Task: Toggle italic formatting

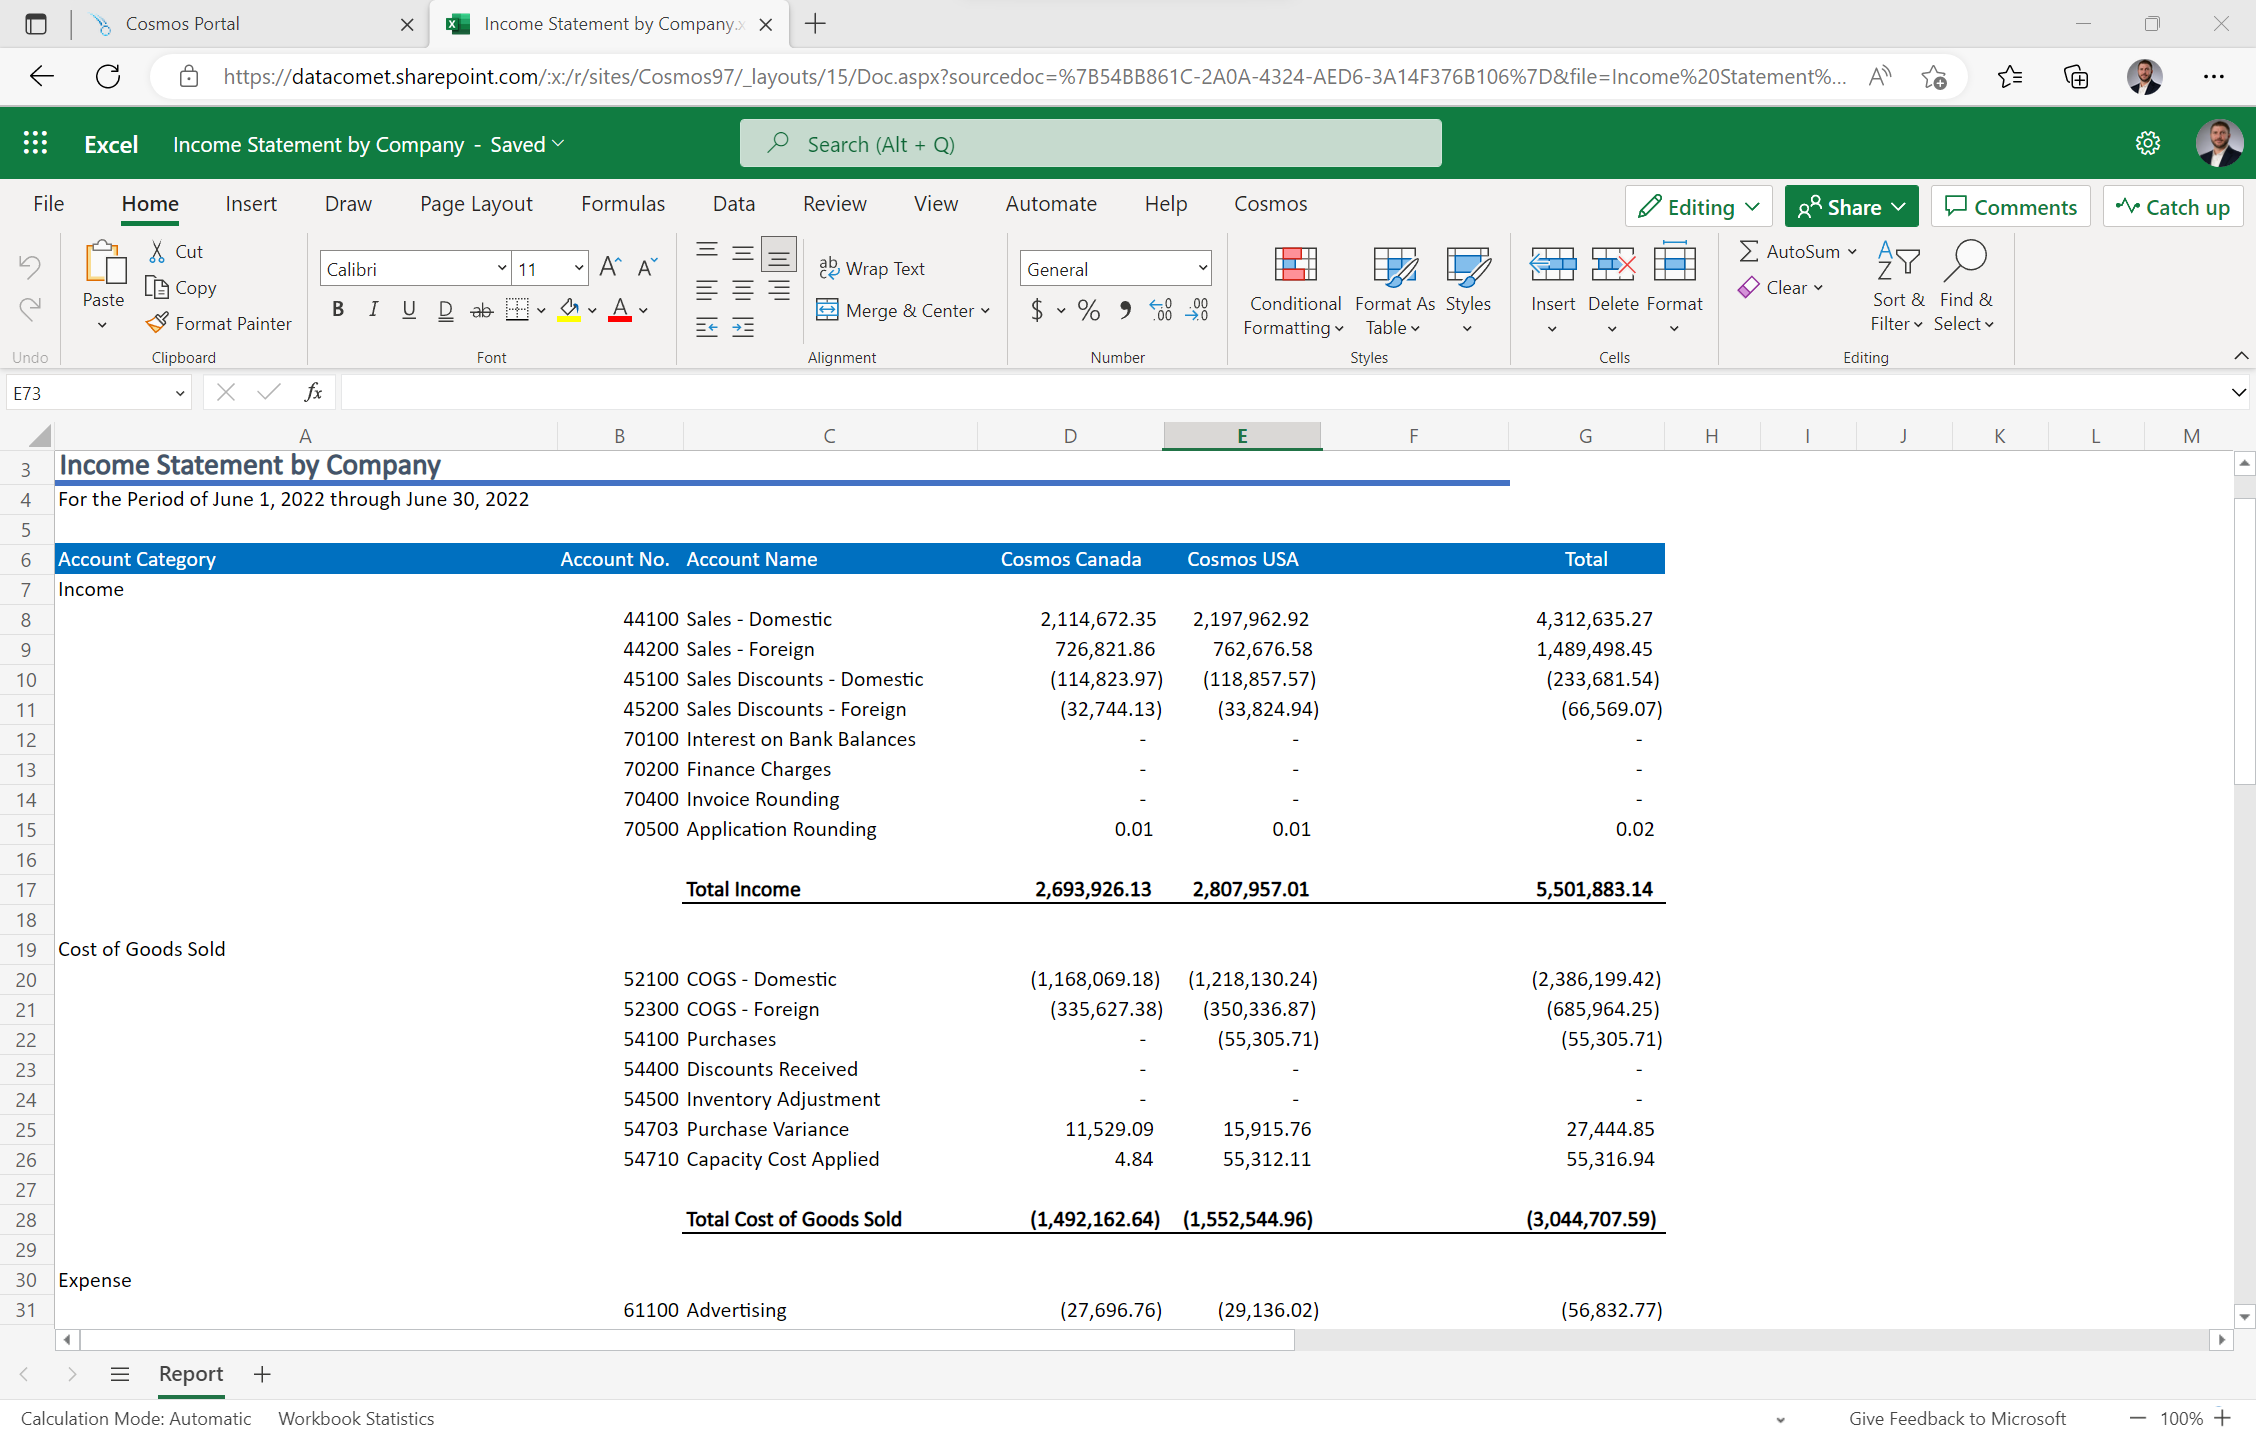Action: click(373, 309)
